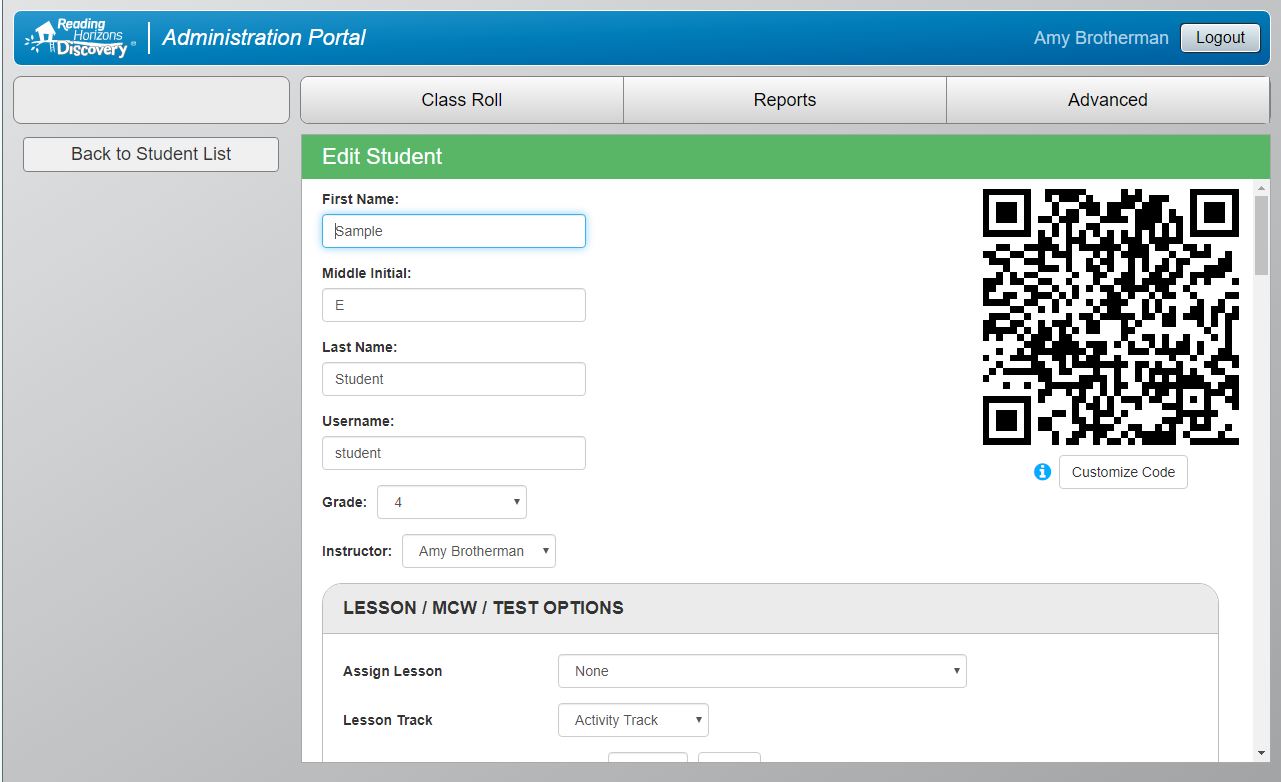Click into the Middle Initial field

[453, 305]
